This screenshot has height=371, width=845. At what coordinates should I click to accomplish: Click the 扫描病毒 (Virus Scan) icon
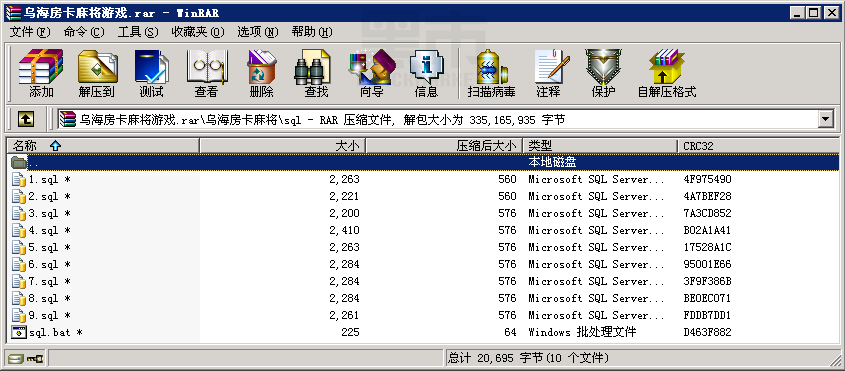tap(491, 73)
